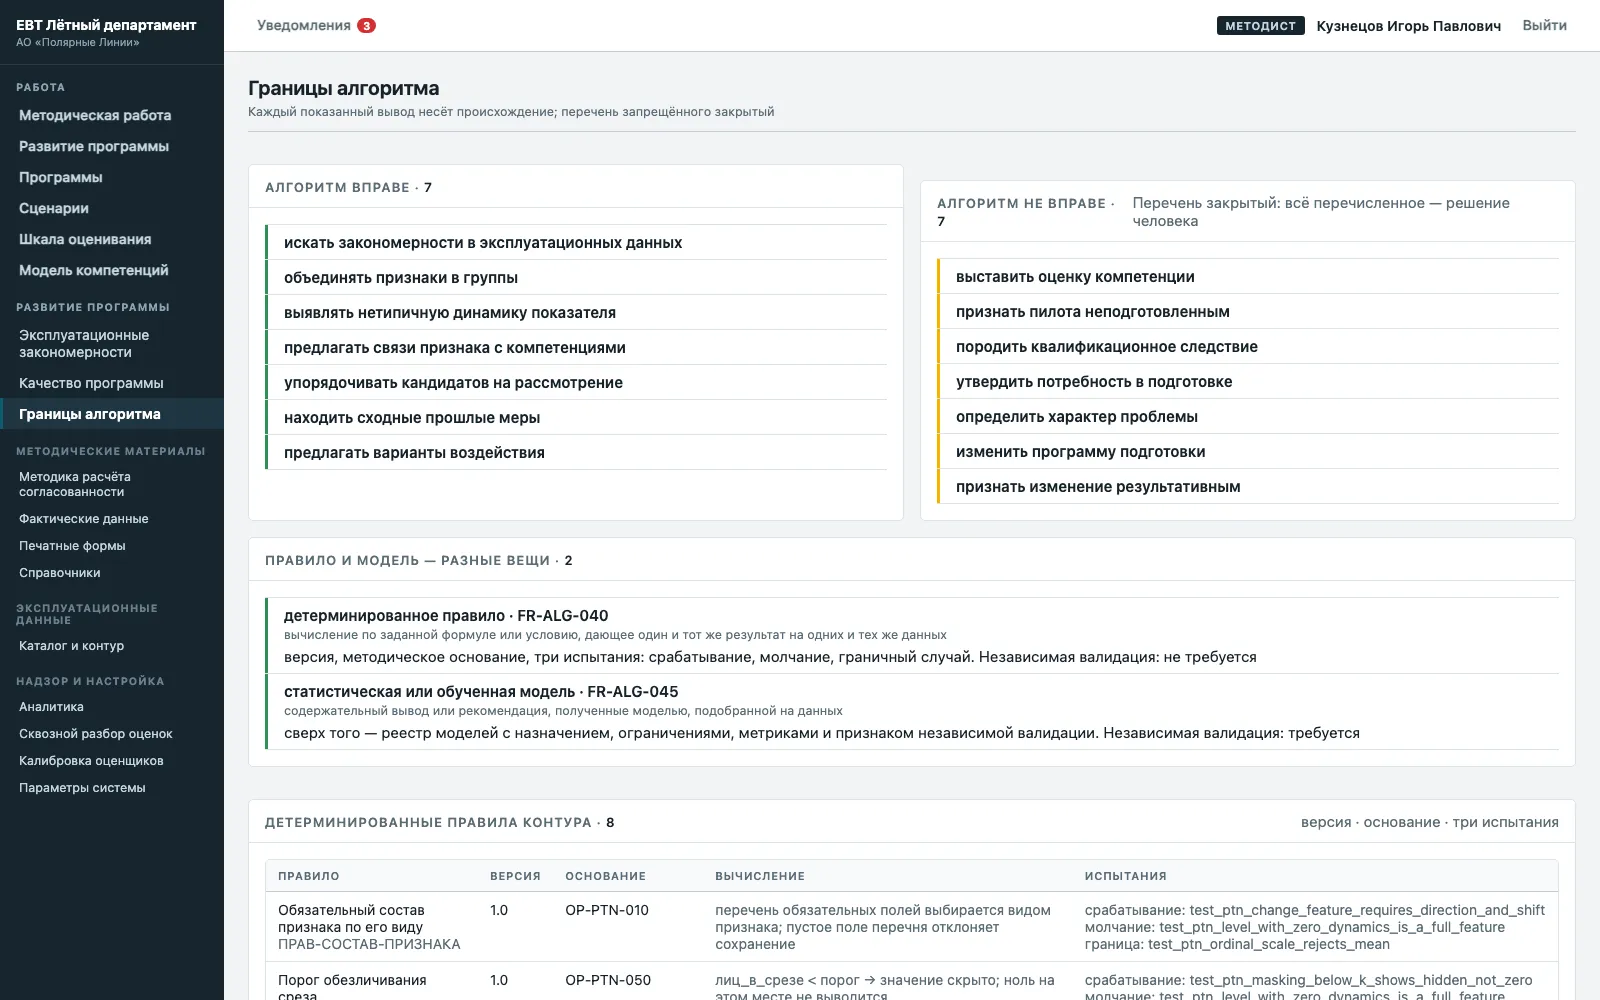The height and width of the screenshot is (1000, 1600).
Task: Click the row выставить оценку компетенции
Action: coord(1248,277)
